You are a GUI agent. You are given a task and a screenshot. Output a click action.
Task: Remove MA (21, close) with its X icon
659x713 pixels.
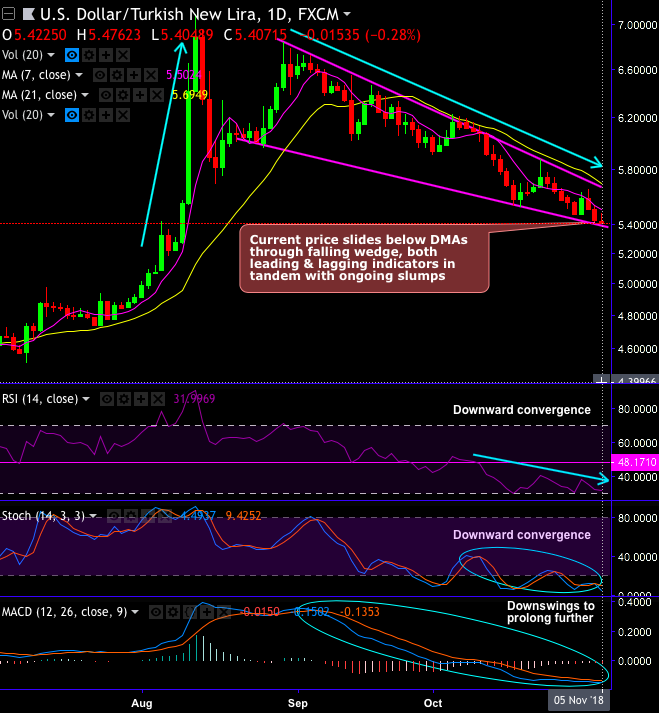156,95
